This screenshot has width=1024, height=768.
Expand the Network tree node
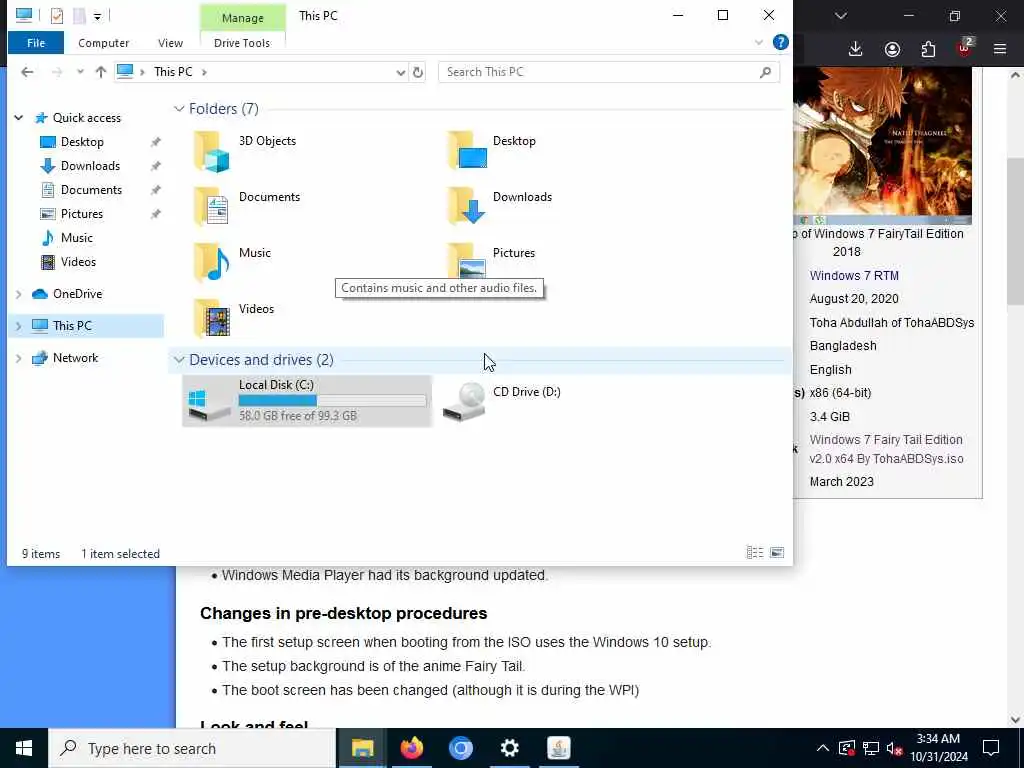[19, 358]
